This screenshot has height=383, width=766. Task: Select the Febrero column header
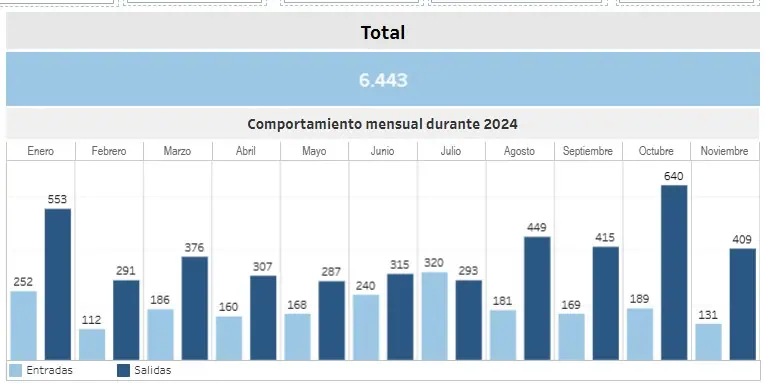pyautogui.click(x=109, y=151)
